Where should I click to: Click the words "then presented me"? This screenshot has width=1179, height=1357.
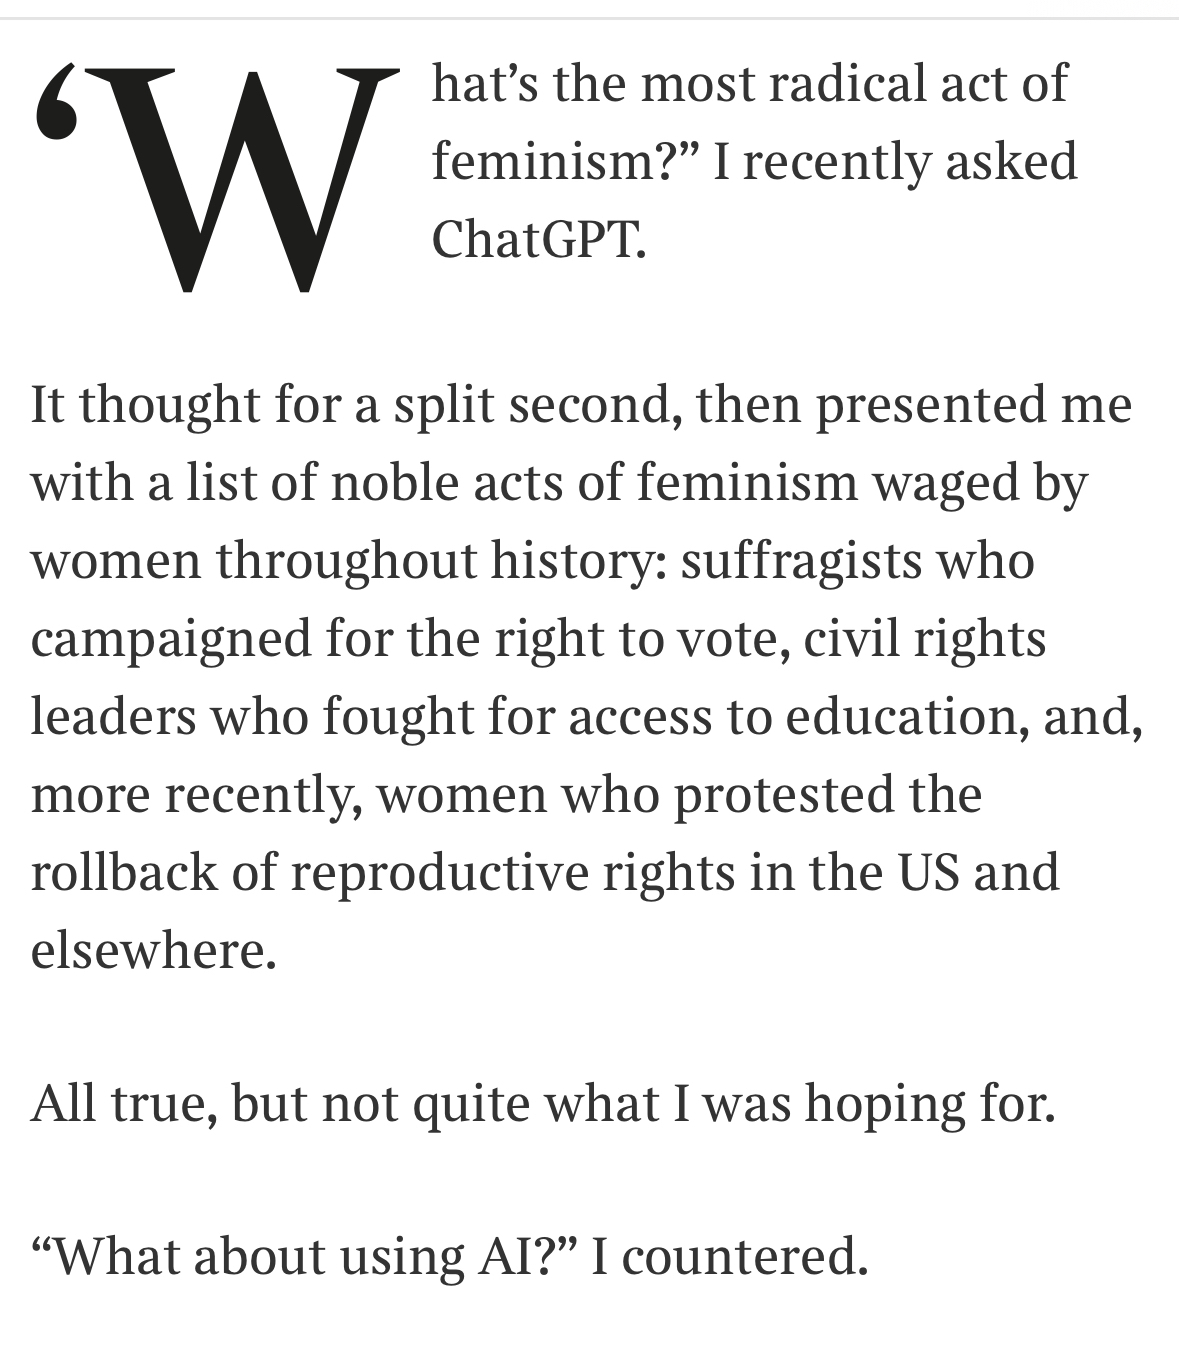coord(913,404)
